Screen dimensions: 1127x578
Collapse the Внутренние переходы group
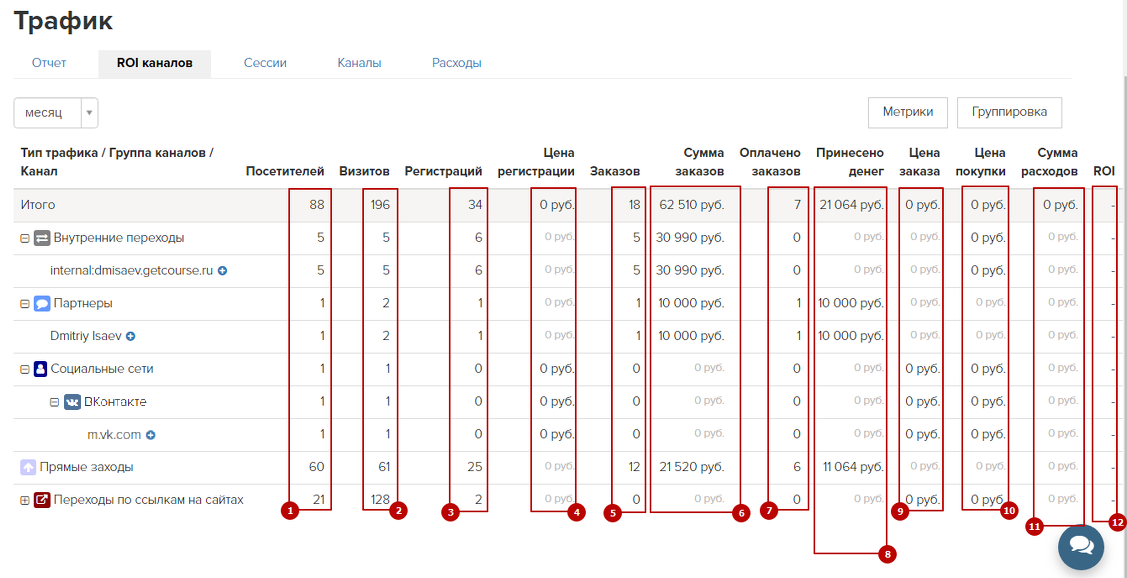24,239
